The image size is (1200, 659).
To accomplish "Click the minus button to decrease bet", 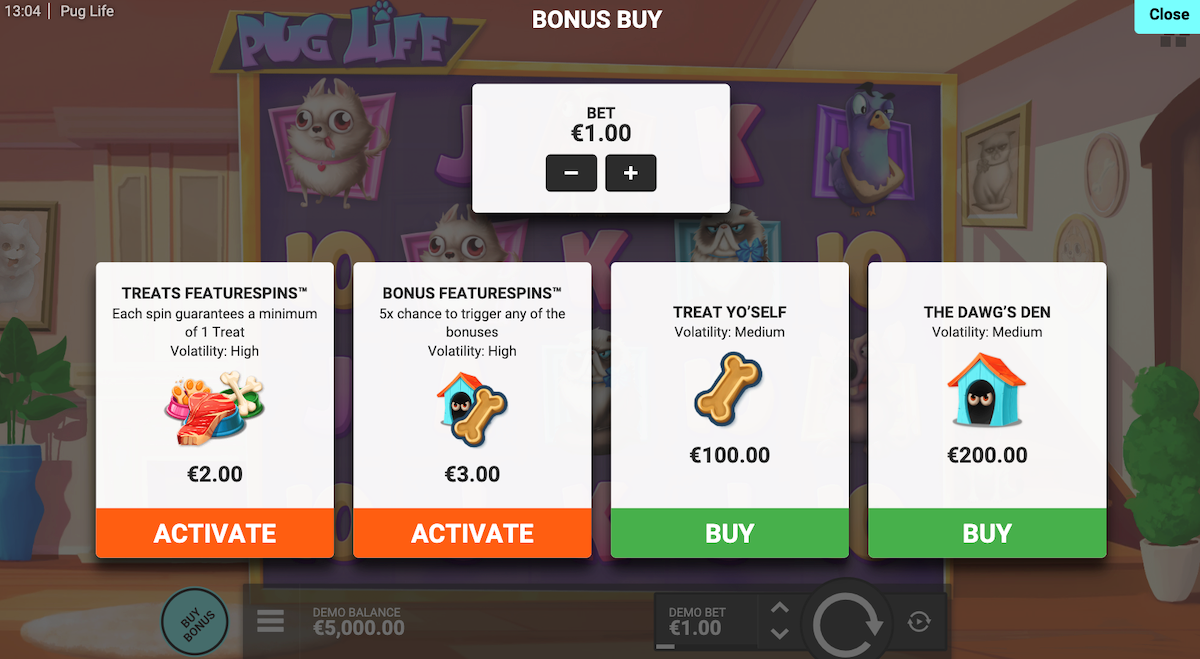I will tap(571, 173).
